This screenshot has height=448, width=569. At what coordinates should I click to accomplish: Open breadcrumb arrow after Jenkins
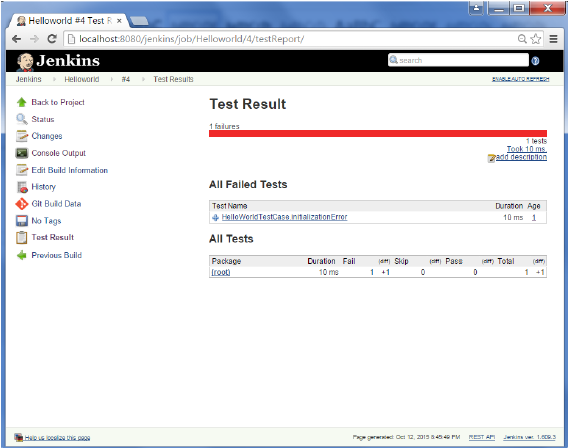54,79
